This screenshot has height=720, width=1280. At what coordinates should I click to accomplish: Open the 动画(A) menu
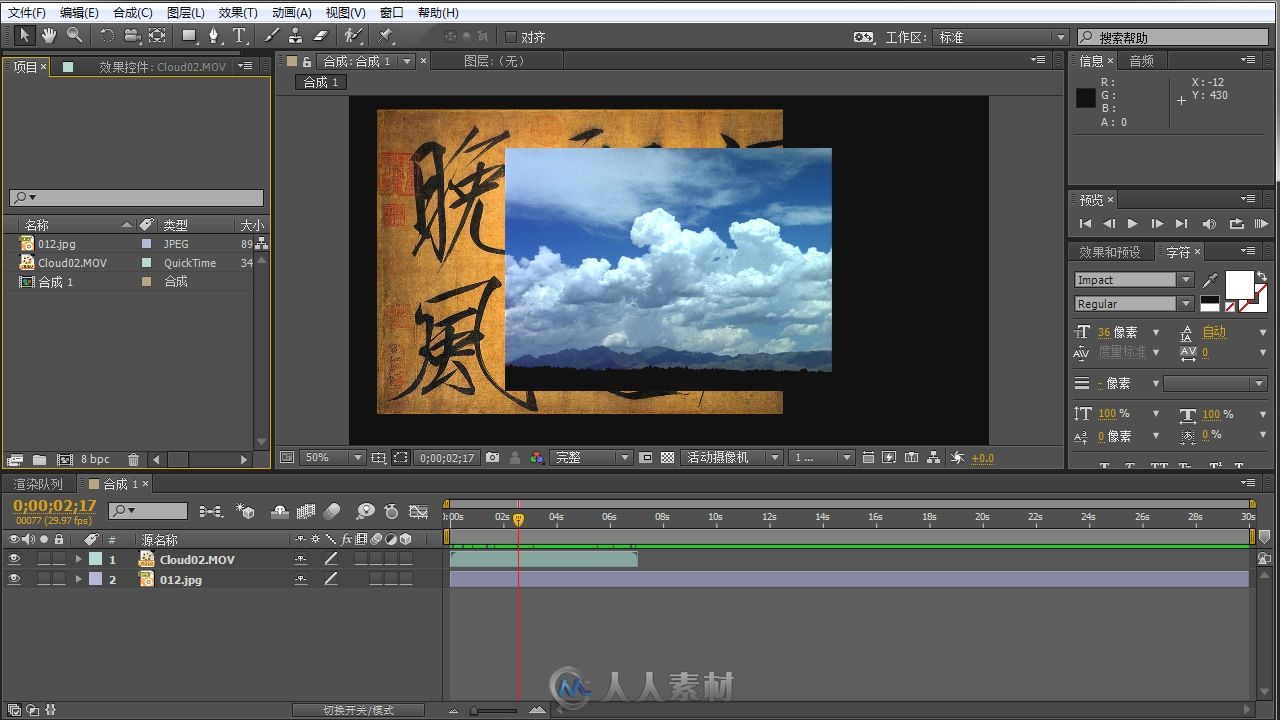[292, 13]
